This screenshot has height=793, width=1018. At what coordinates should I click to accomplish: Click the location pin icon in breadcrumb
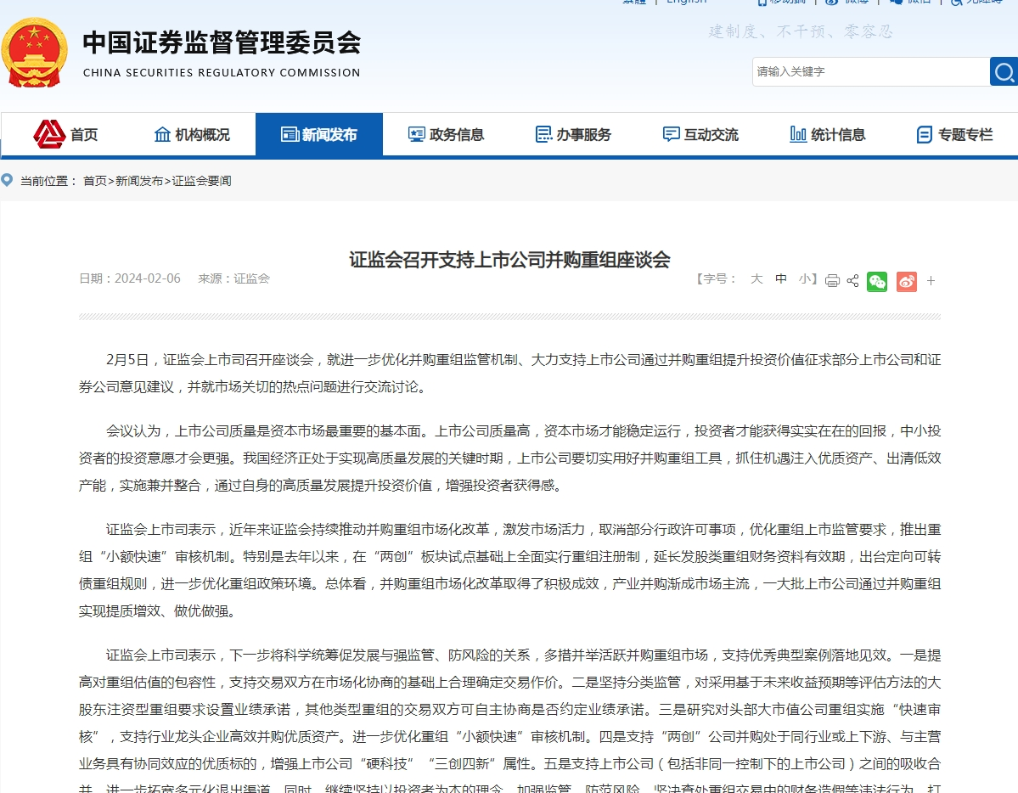[x=7, y=180]
